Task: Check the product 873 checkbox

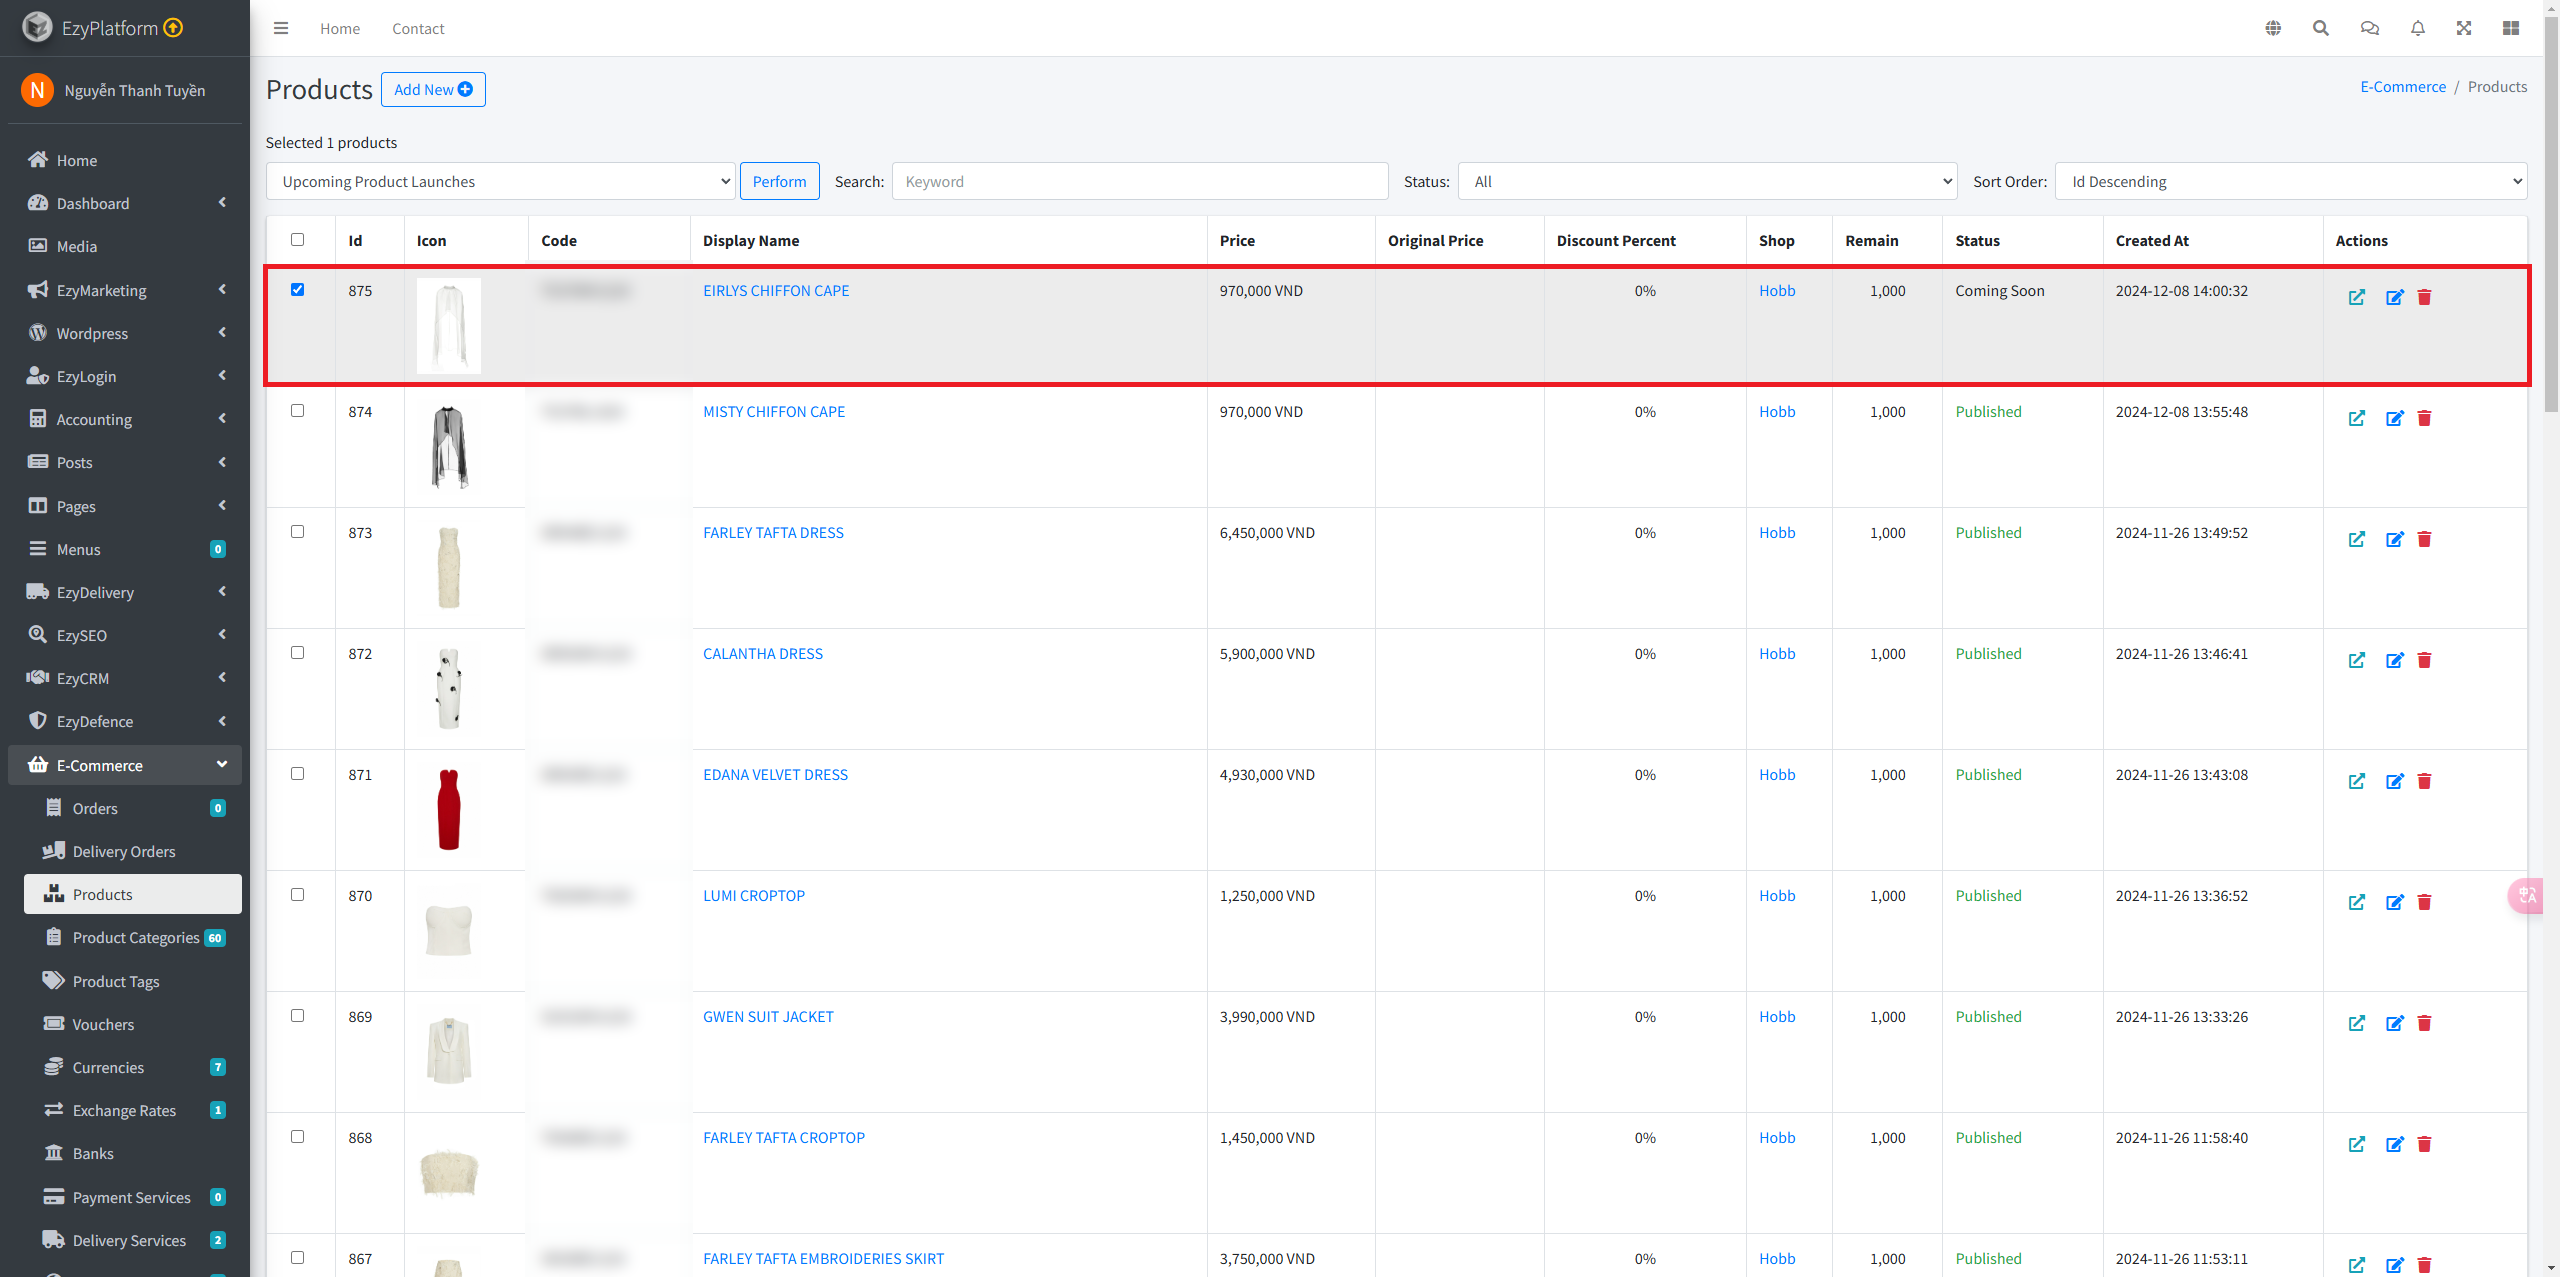Action: (x=297, y=531)
